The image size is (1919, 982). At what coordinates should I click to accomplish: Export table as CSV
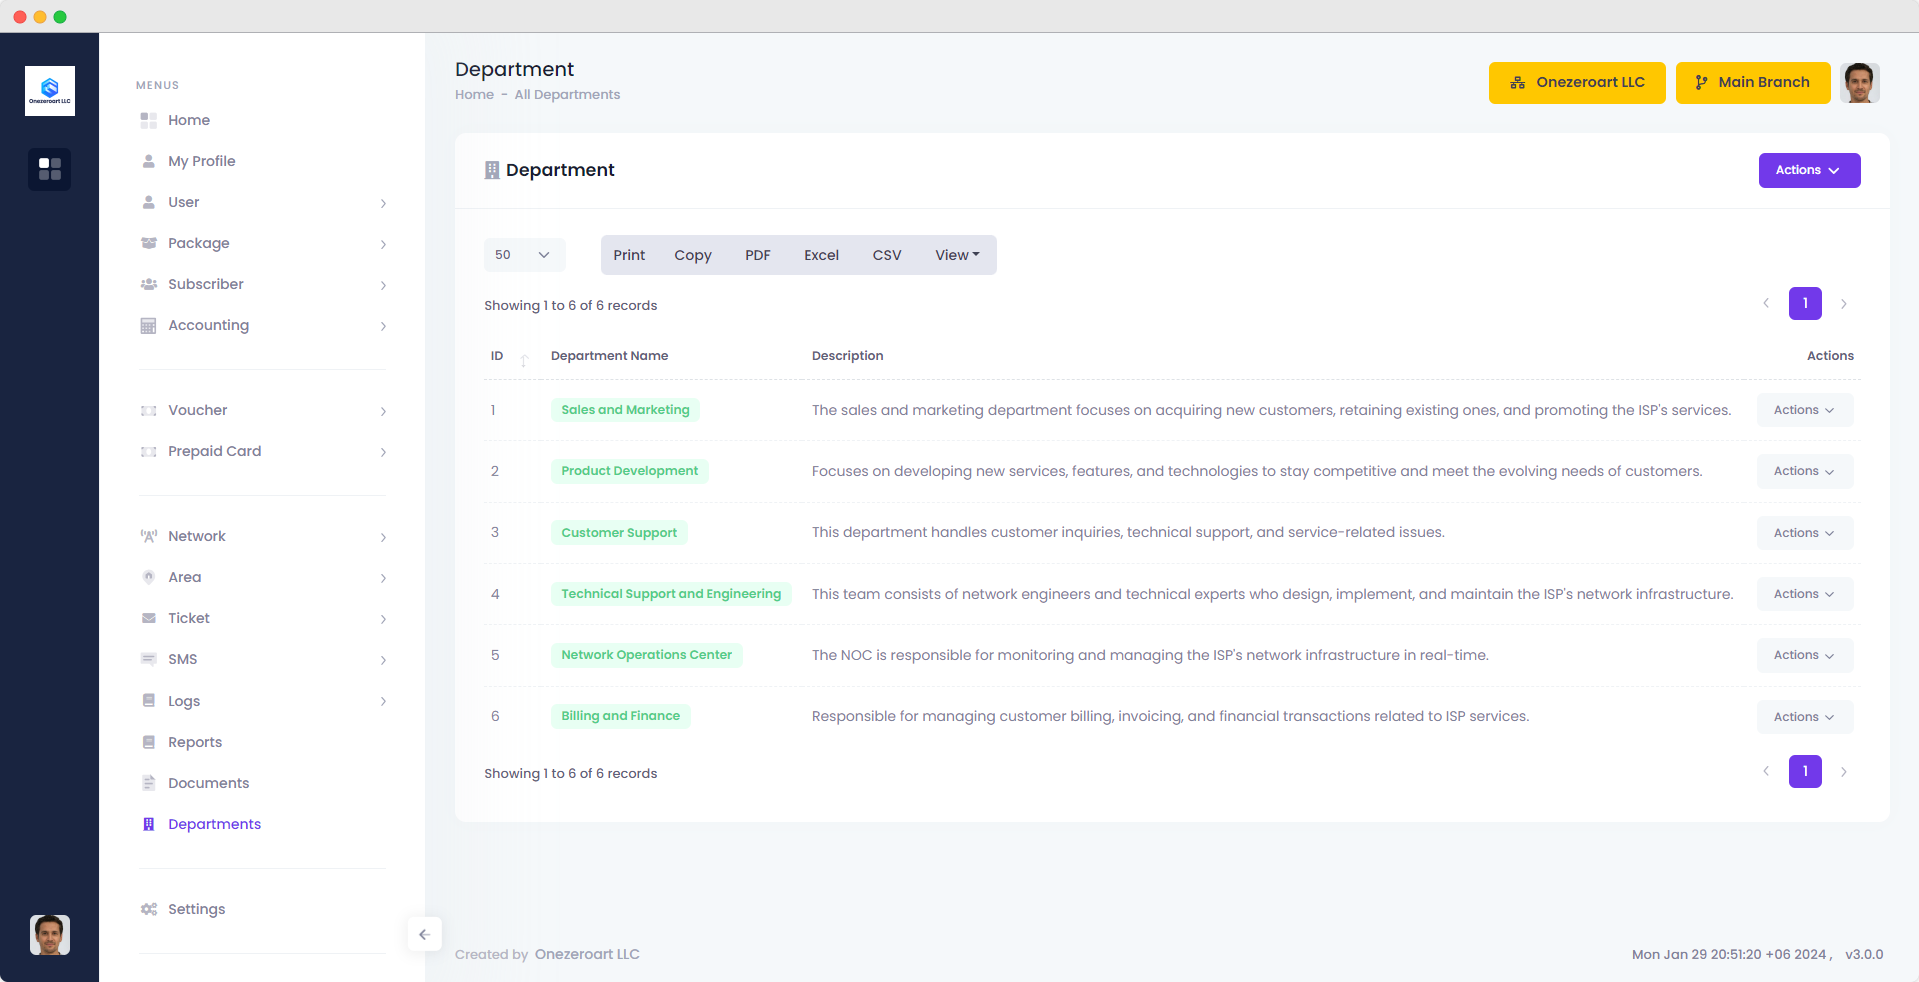[x=887, y=255]
